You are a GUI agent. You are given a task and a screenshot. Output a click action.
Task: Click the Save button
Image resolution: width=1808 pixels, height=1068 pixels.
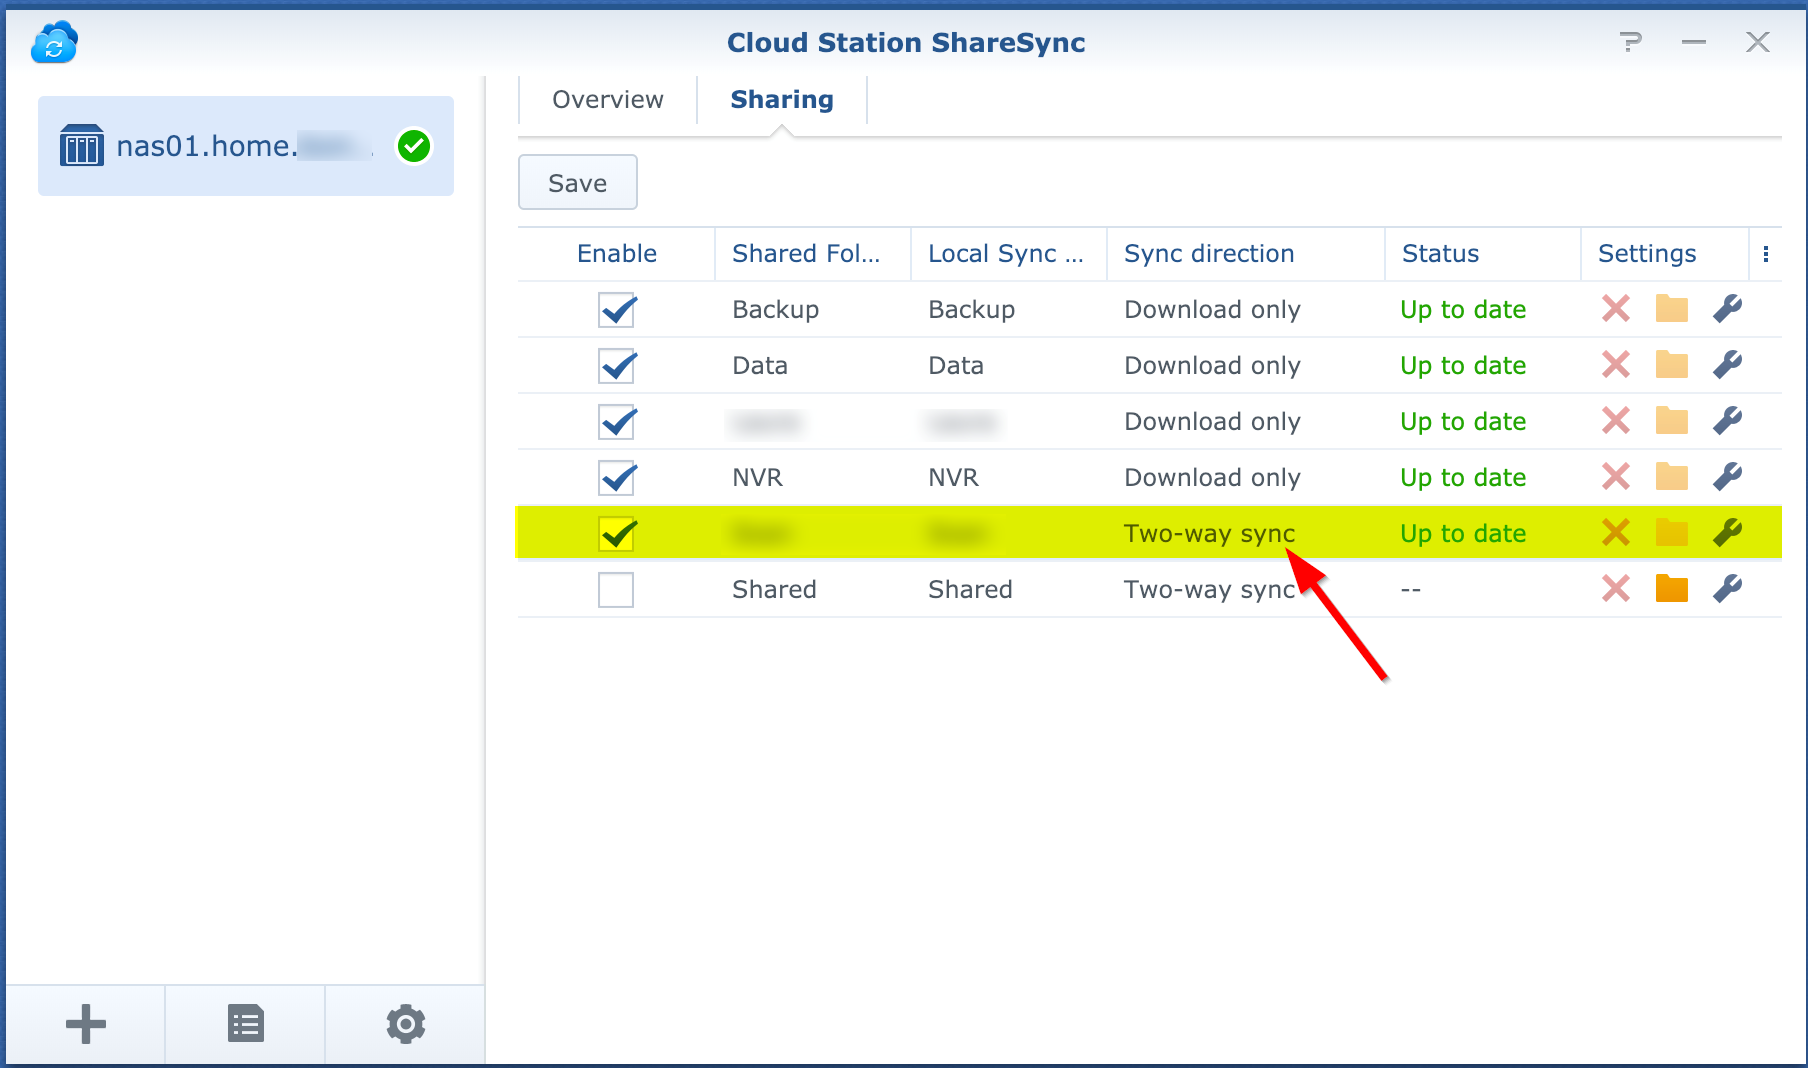pos(578,183)
